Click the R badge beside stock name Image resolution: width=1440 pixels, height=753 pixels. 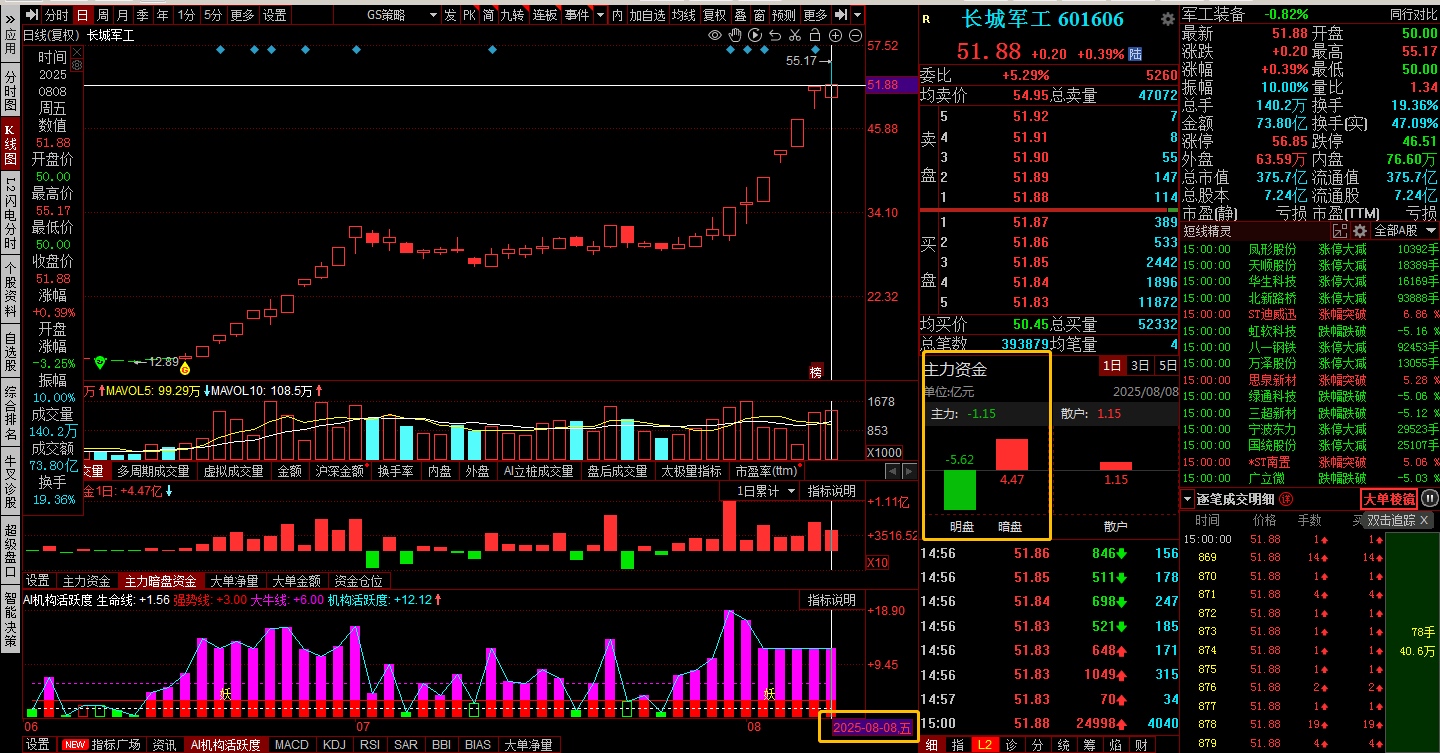point(925,19)
